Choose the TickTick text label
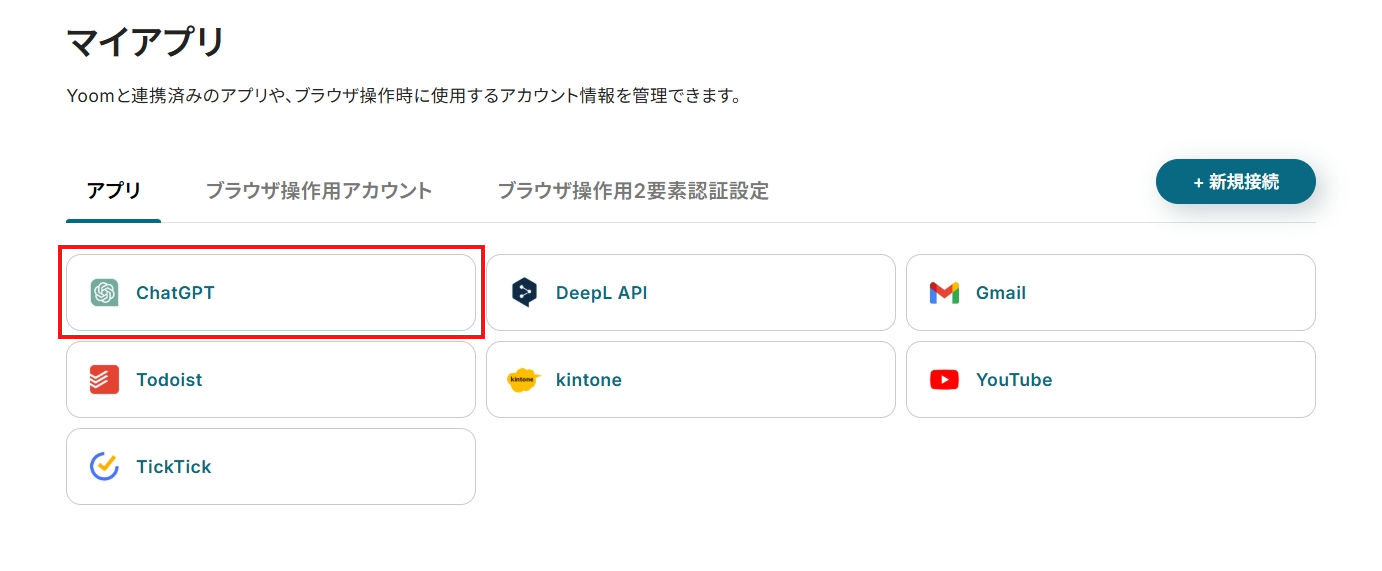 pyautogui.click(x=174, y=467)
